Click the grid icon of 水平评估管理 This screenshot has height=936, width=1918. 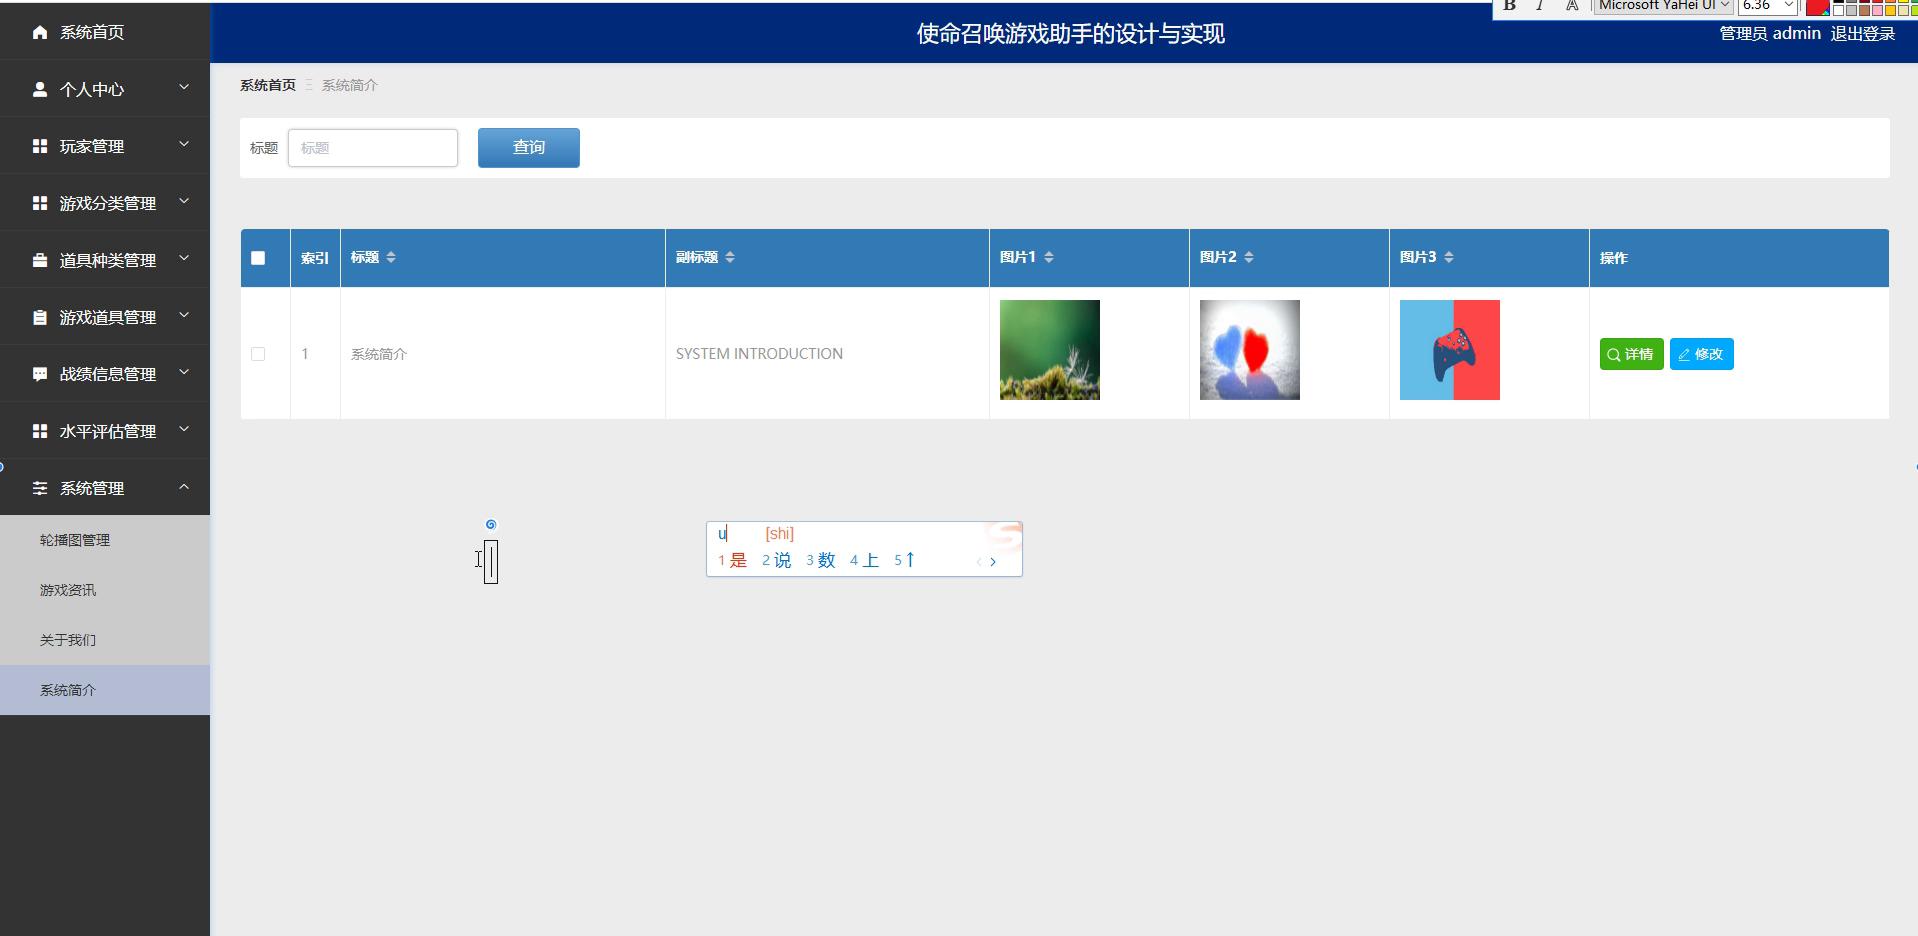coord(40,431)
